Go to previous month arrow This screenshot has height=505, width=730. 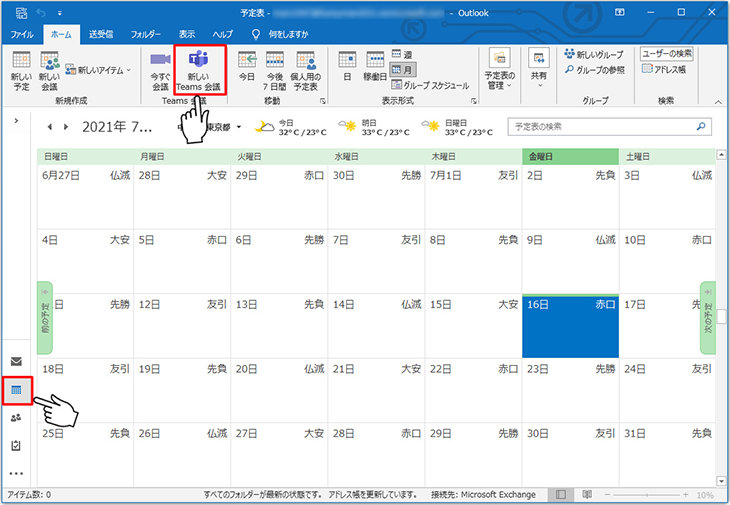(50, 127)
